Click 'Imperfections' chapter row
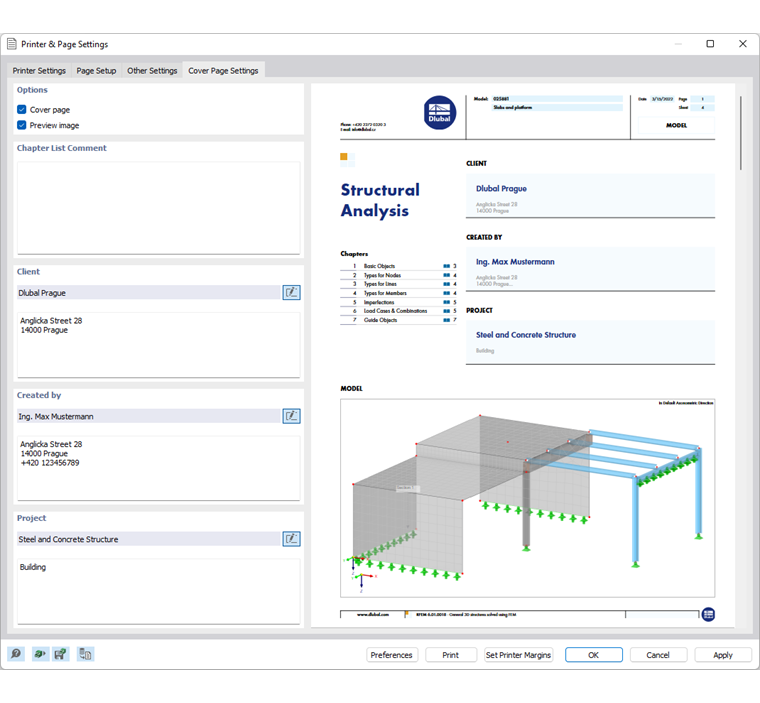Image resolution: width=760 pixels, height=703 pixels. [x=398, y=302]
